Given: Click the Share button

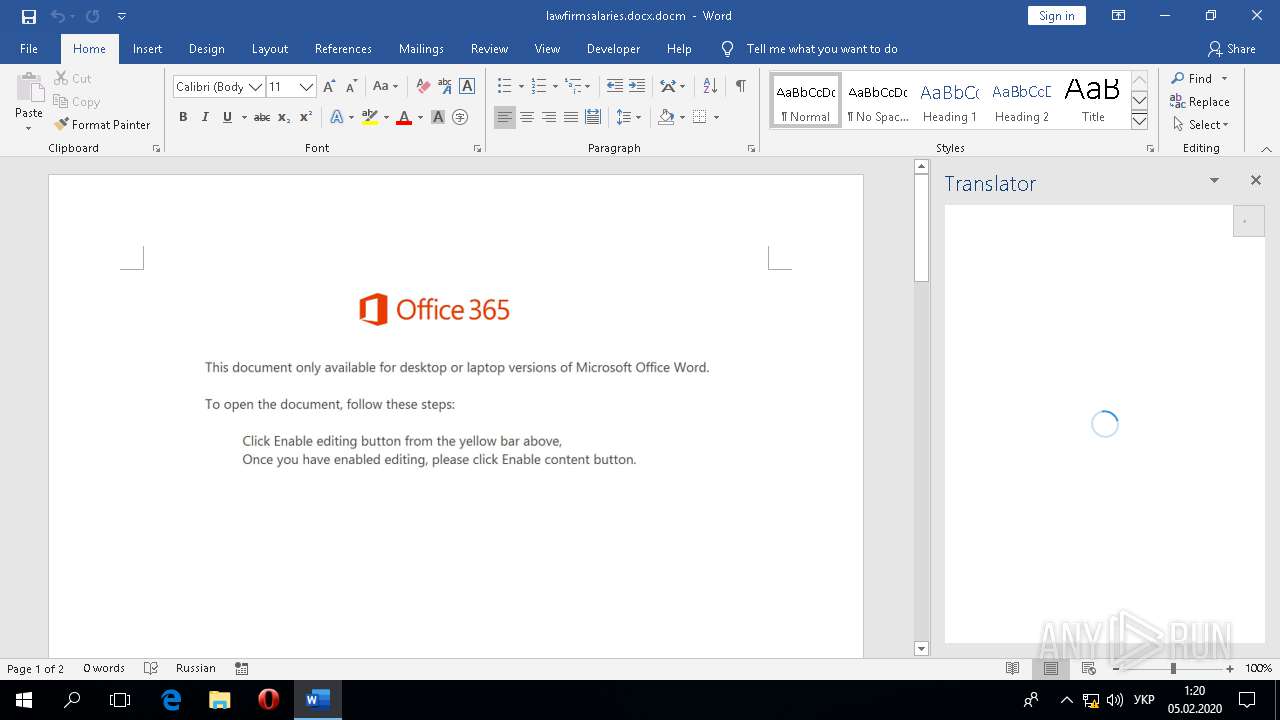Looking at the screenshot, I should pyautogui.click(x=1231, y=48).
